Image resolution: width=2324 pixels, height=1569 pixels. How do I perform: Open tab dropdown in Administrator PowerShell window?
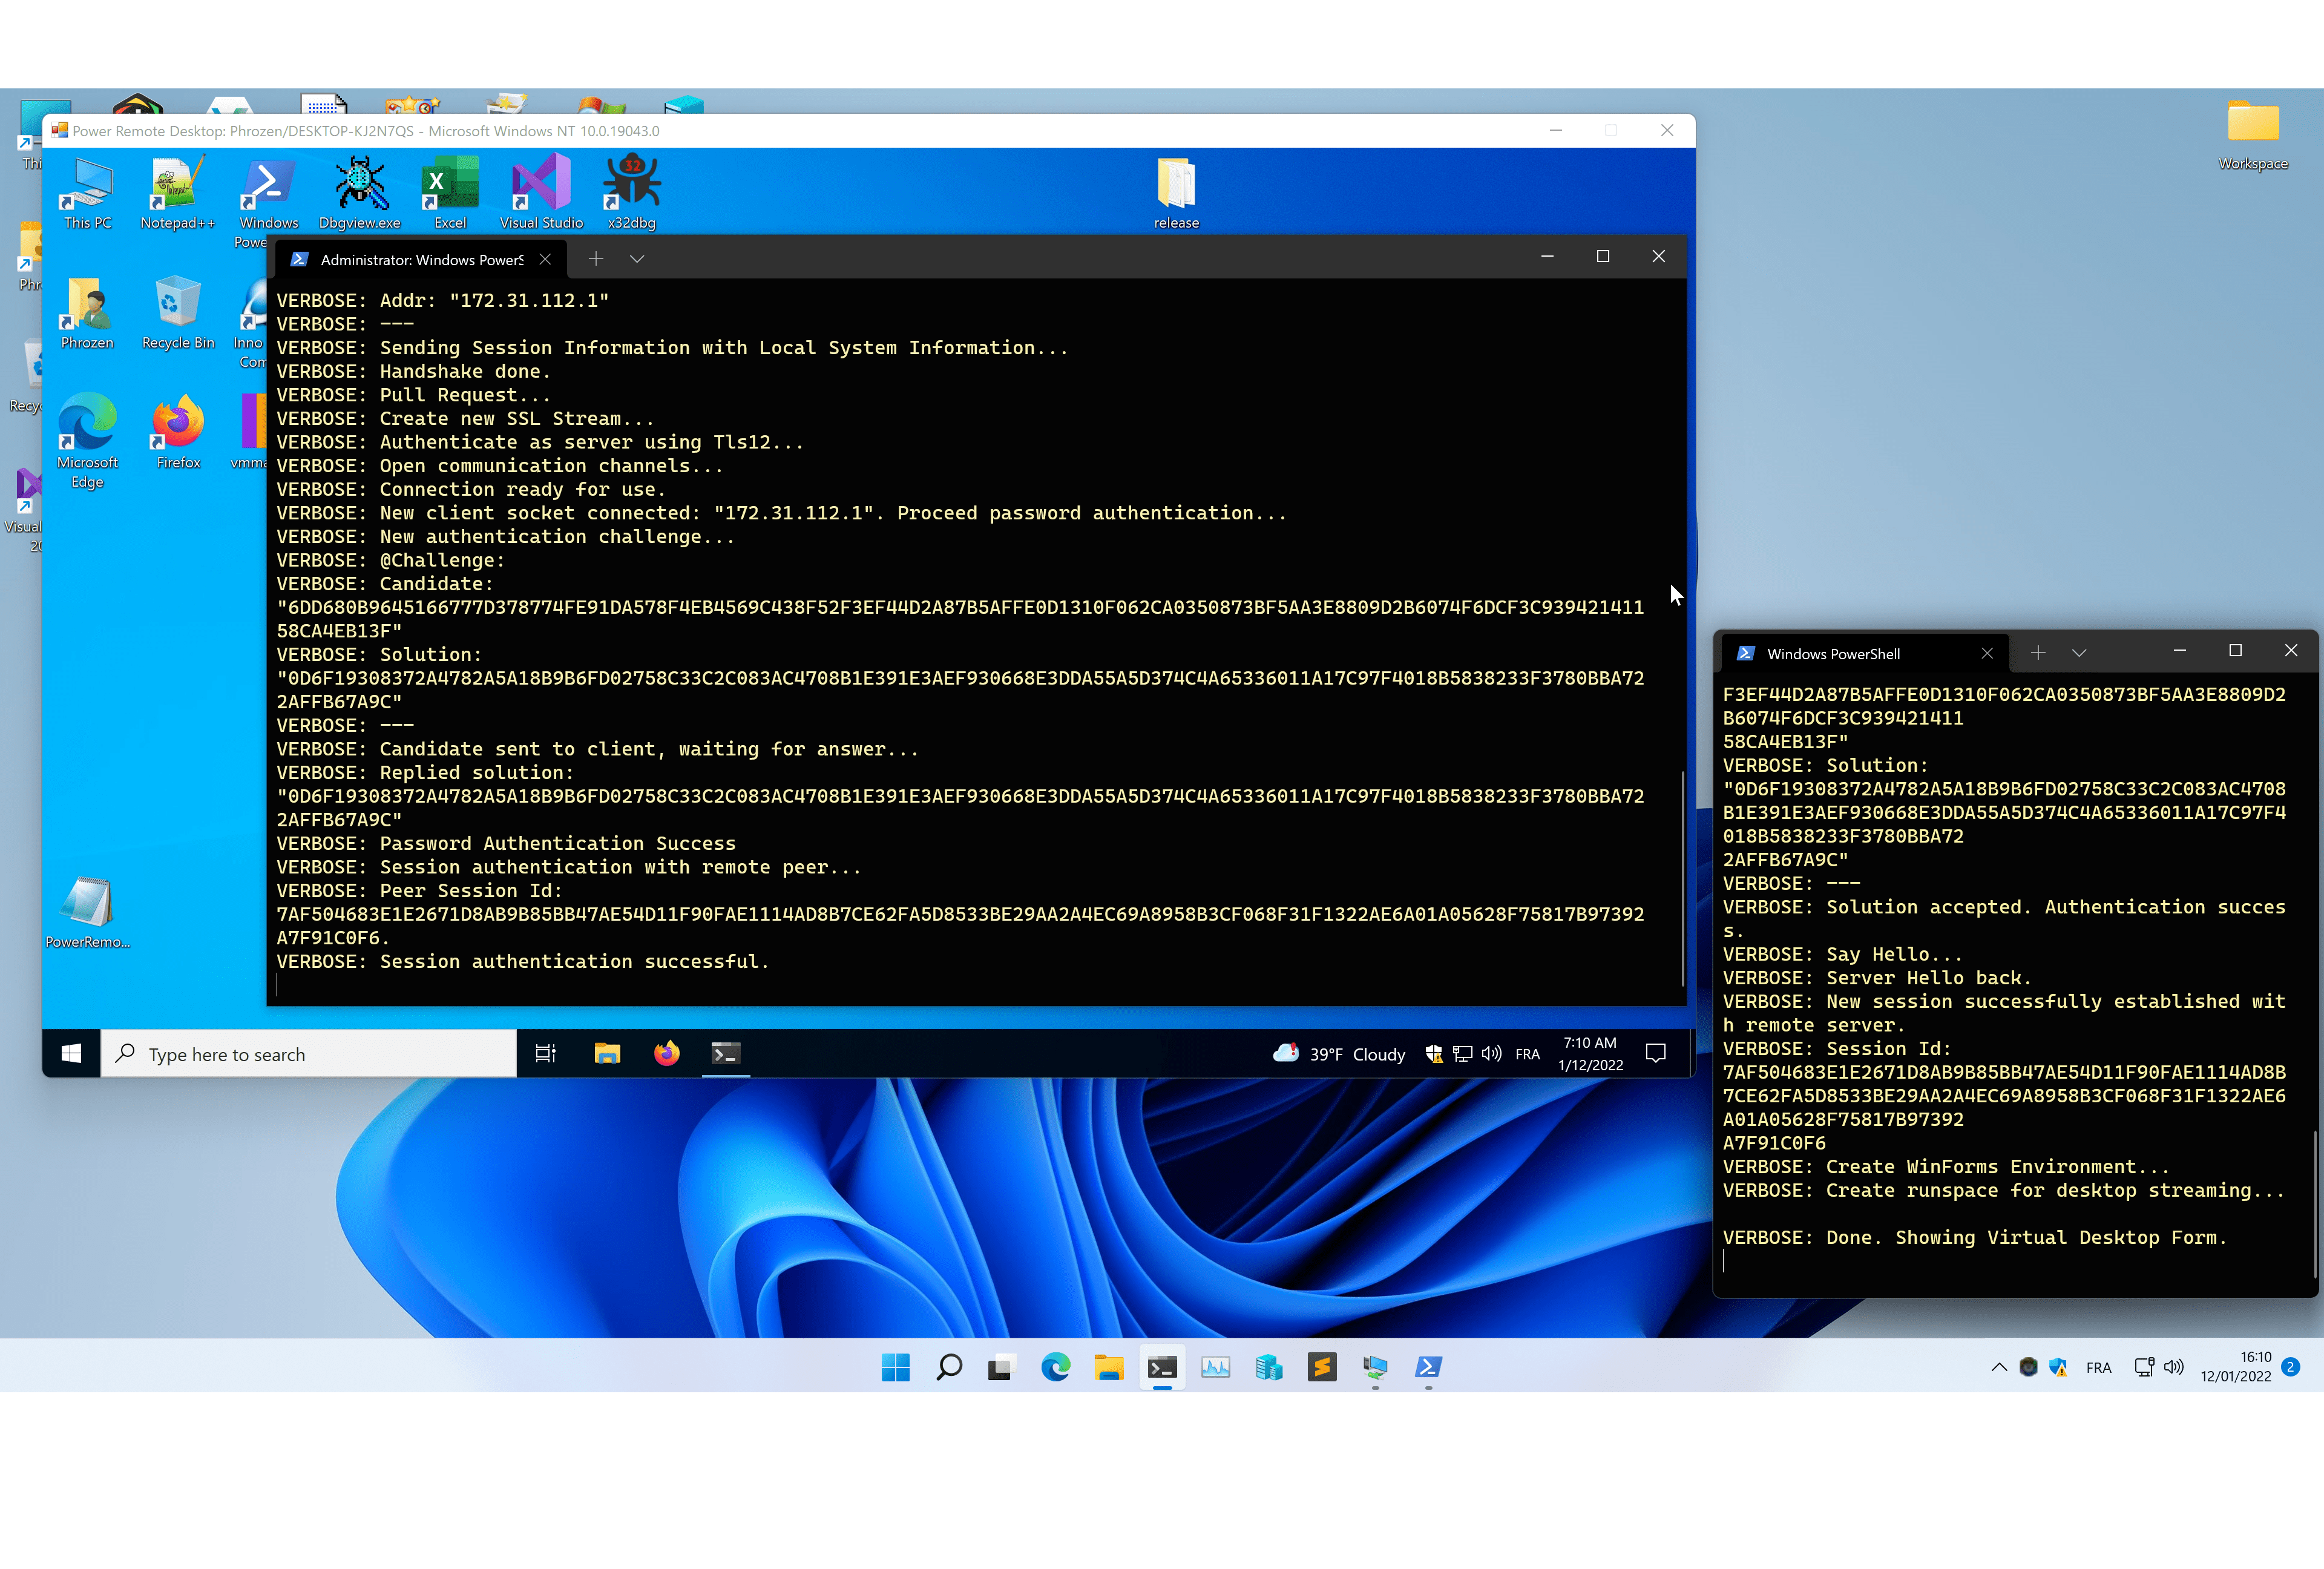click(637, 259)
